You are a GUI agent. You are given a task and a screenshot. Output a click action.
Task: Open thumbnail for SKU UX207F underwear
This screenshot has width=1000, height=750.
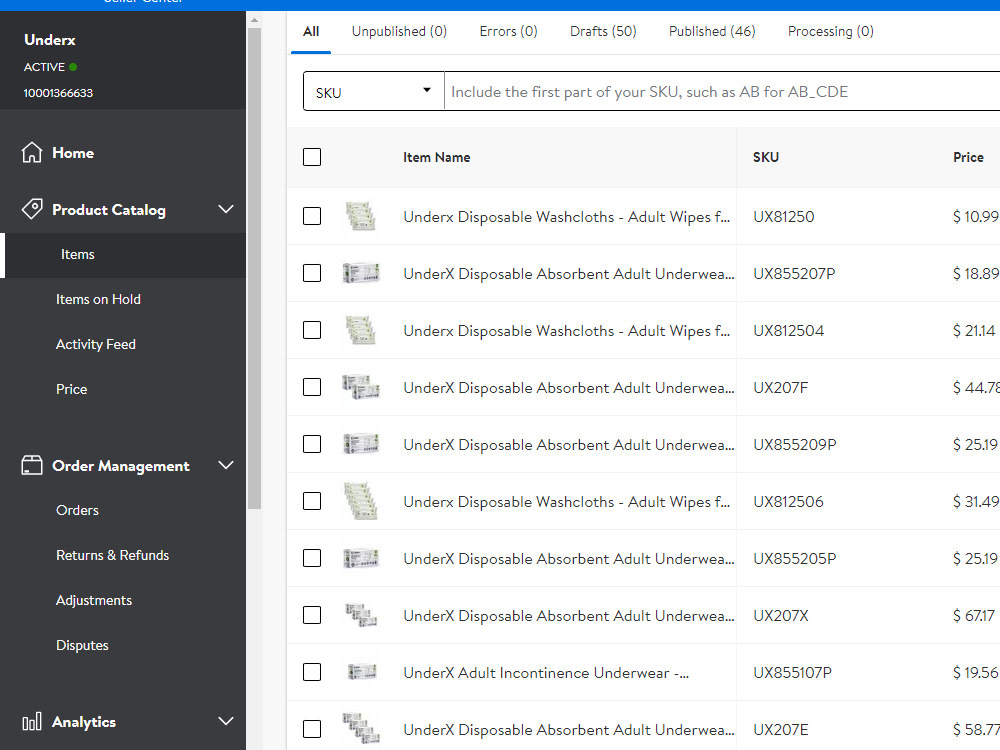point(361,387)
